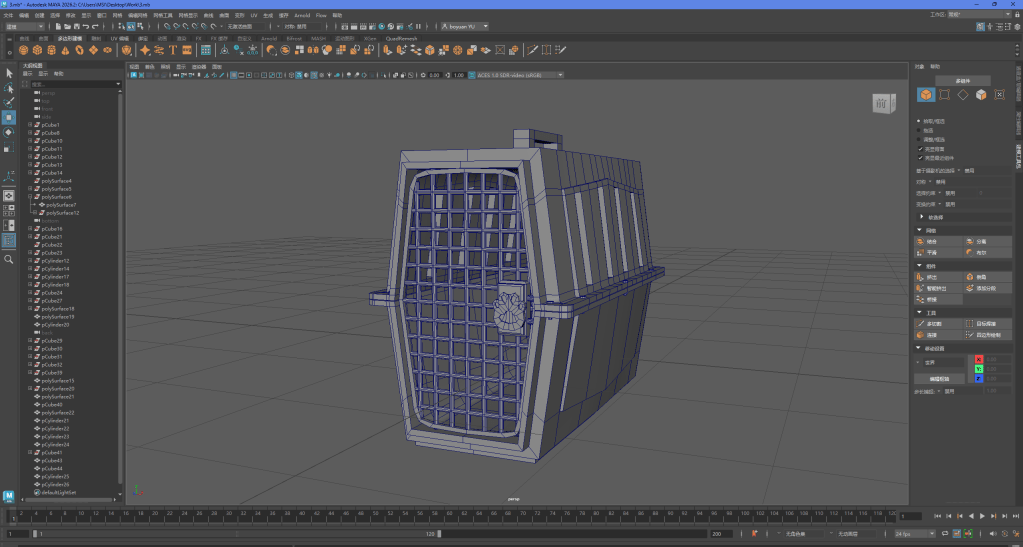The image size is (1023, 547).
Task: Select object mode cube icon in Modeling Toolkit
Action: [926, 95]
